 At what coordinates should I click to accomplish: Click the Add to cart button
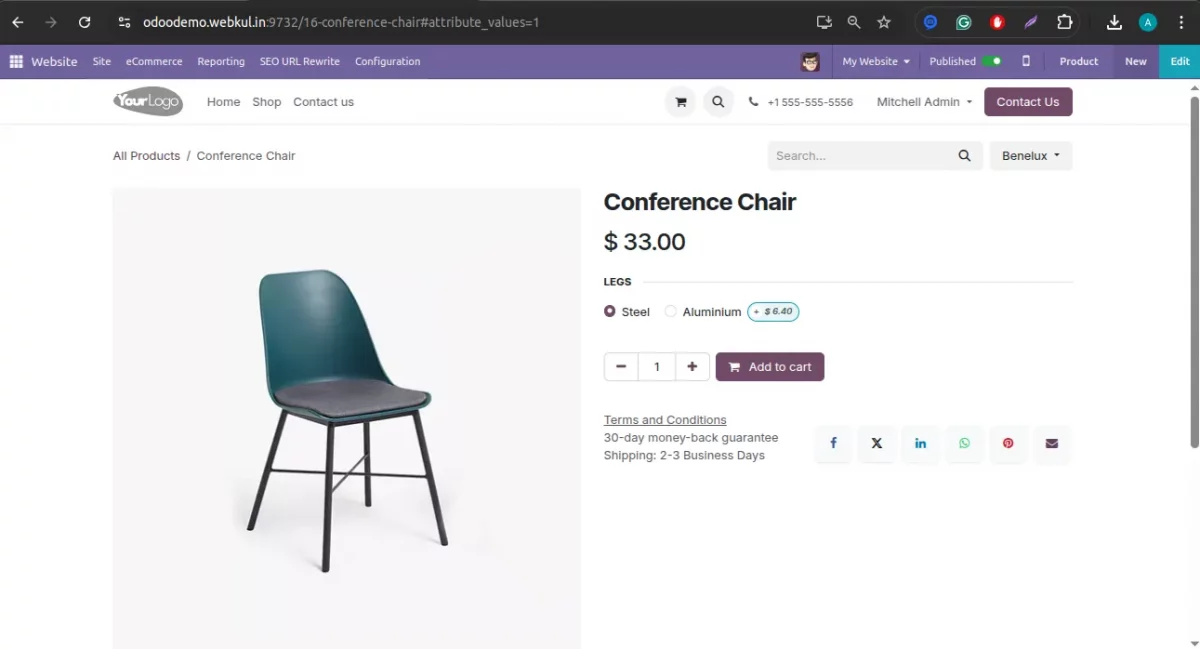pos(770,366)
